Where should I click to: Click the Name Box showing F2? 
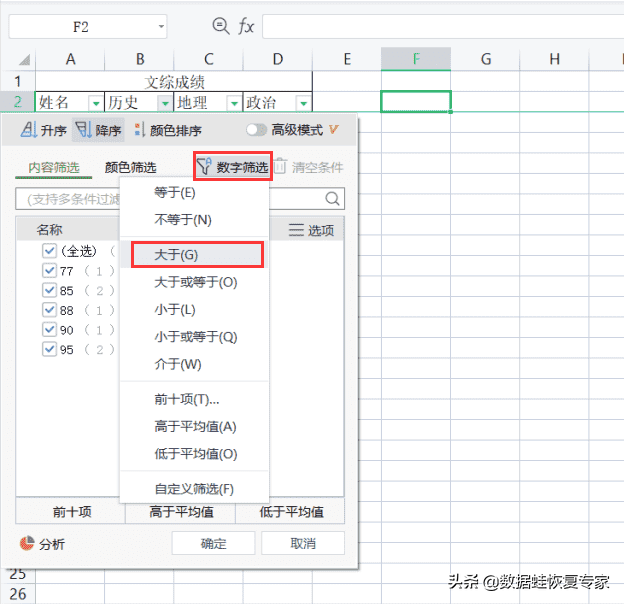point(88,27)
